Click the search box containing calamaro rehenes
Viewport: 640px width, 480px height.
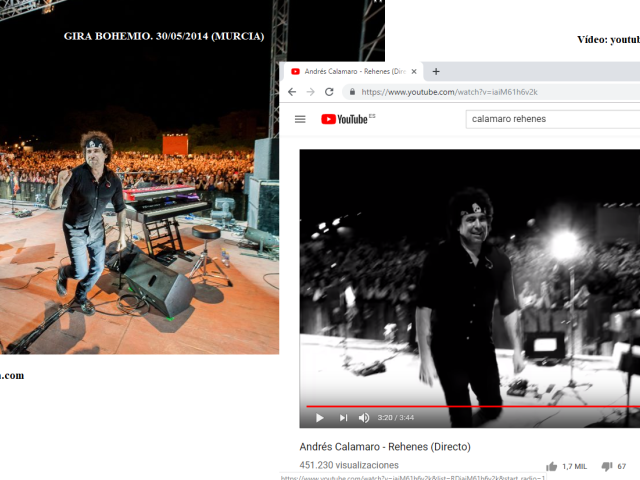[x=553, y=119]
